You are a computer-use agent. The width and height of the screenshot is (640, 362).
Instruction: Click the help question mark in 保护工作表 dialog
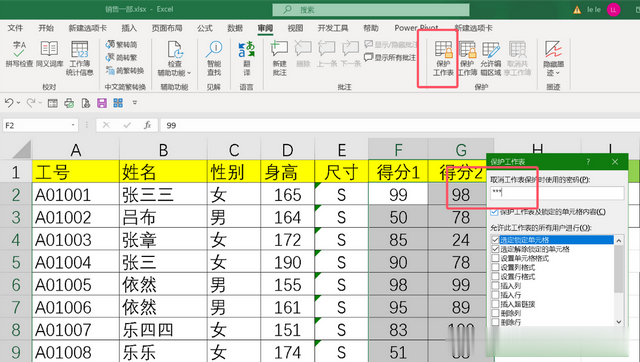tap(588, 162)
